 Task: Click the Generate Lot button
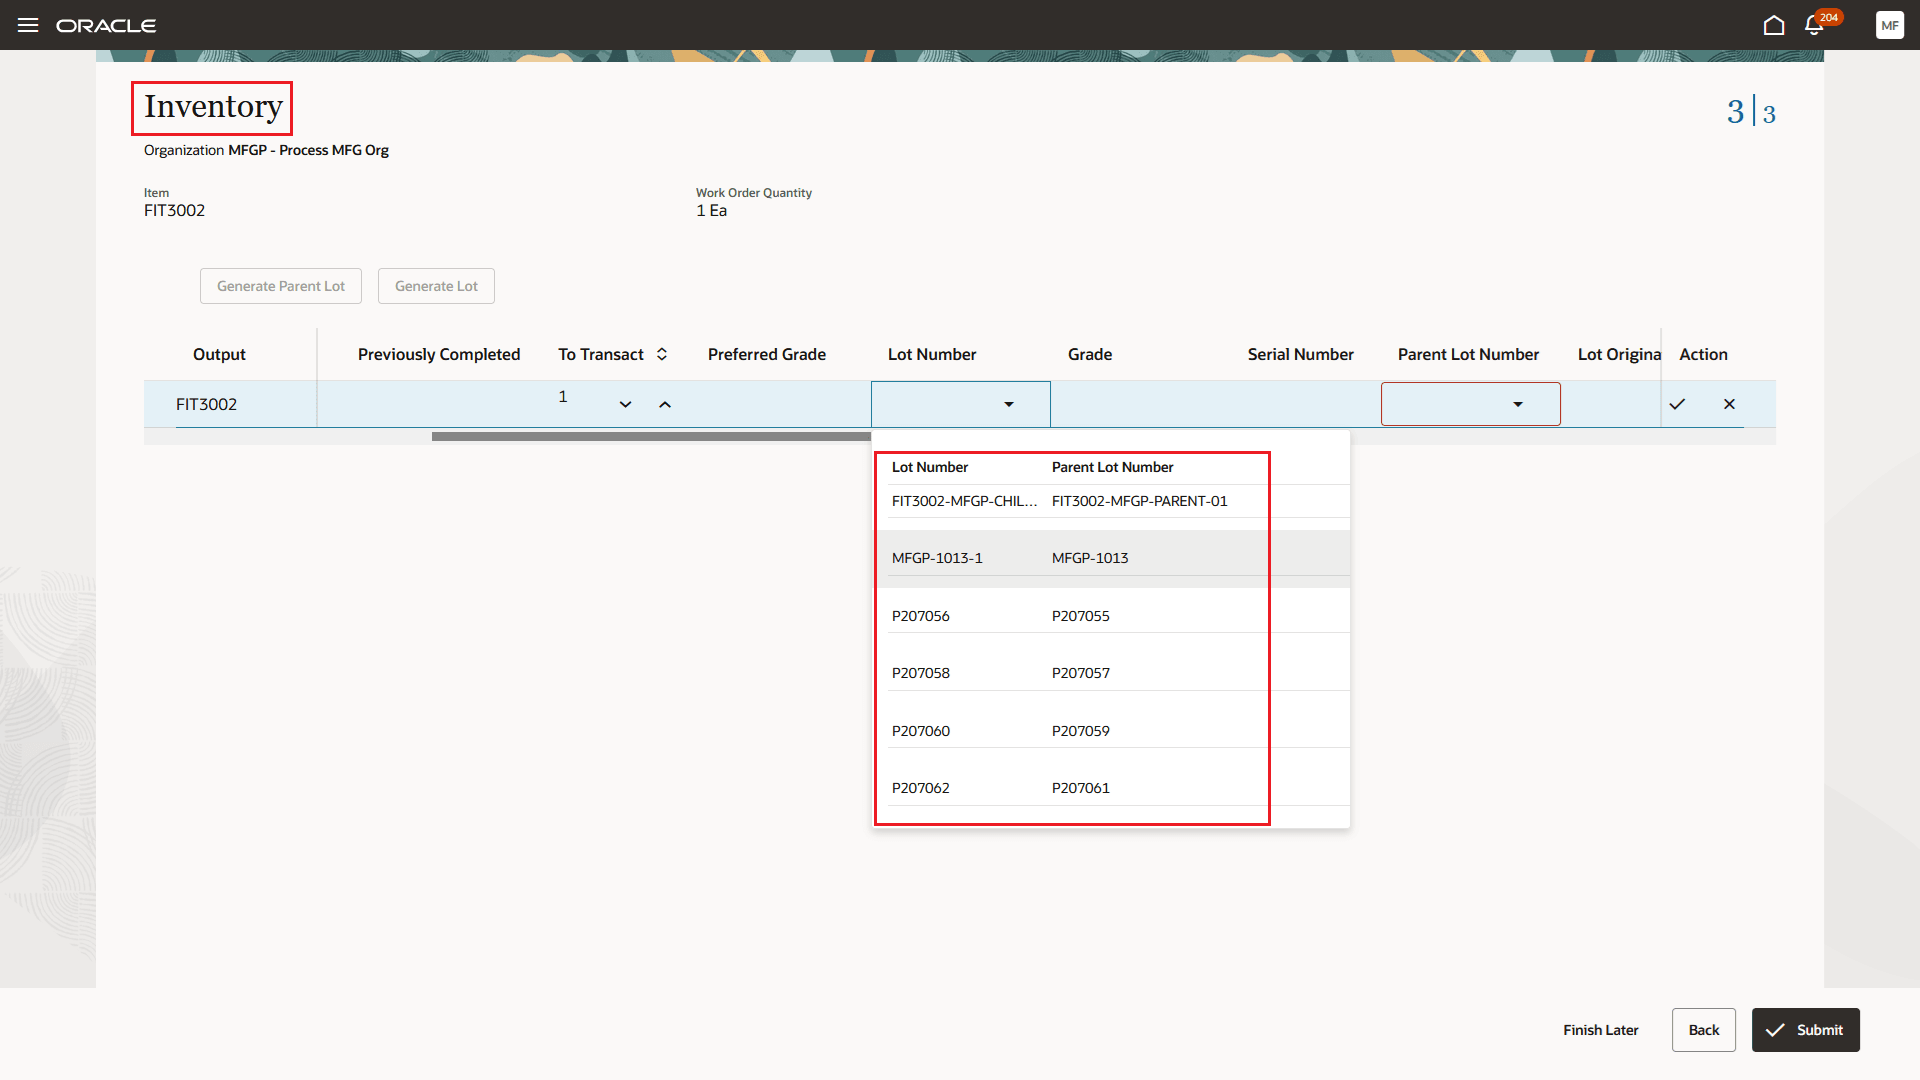pyautogui.click(x=436, y=286)
